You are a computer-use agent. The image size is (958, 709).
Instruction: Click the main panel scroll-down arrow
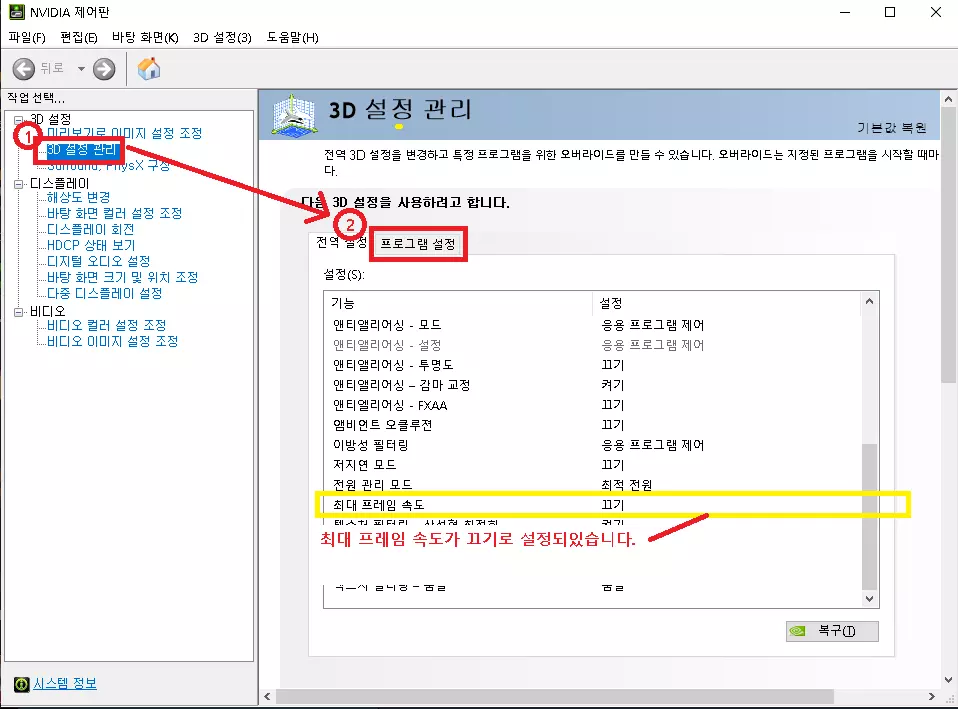click(x=948, y=680)
